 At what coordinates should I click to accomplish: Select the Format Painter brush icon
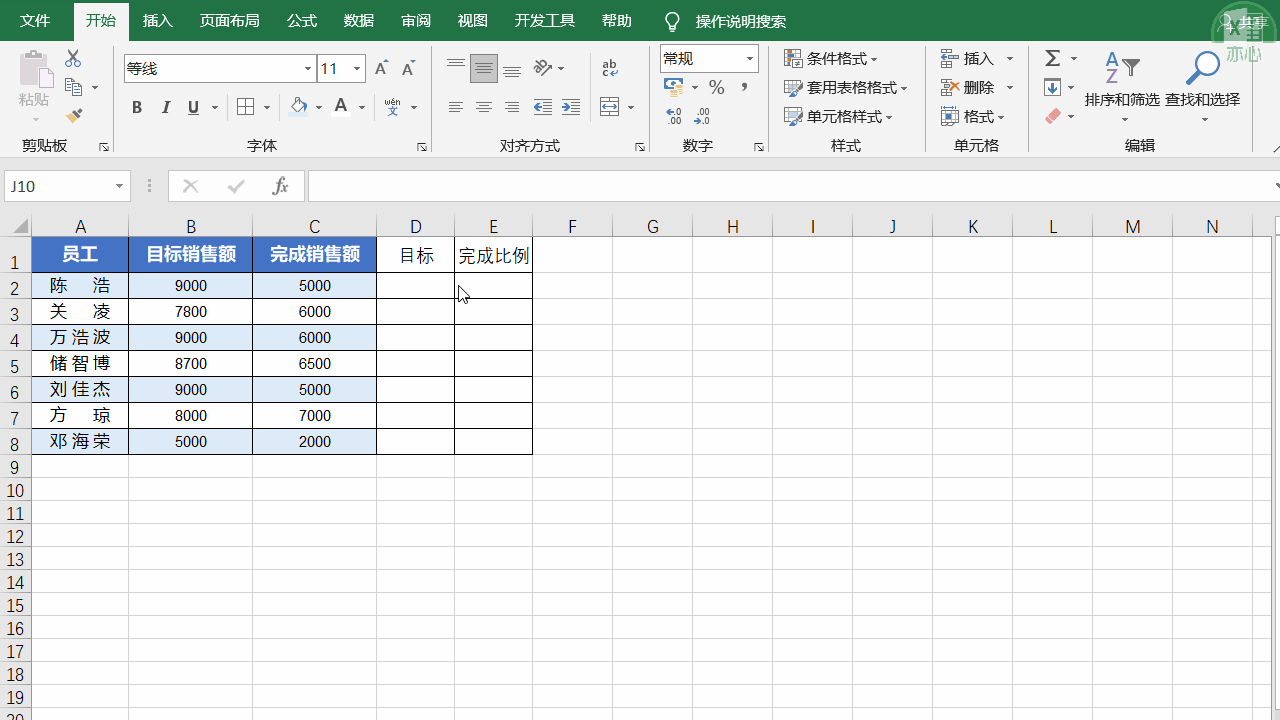coord(74,116)
